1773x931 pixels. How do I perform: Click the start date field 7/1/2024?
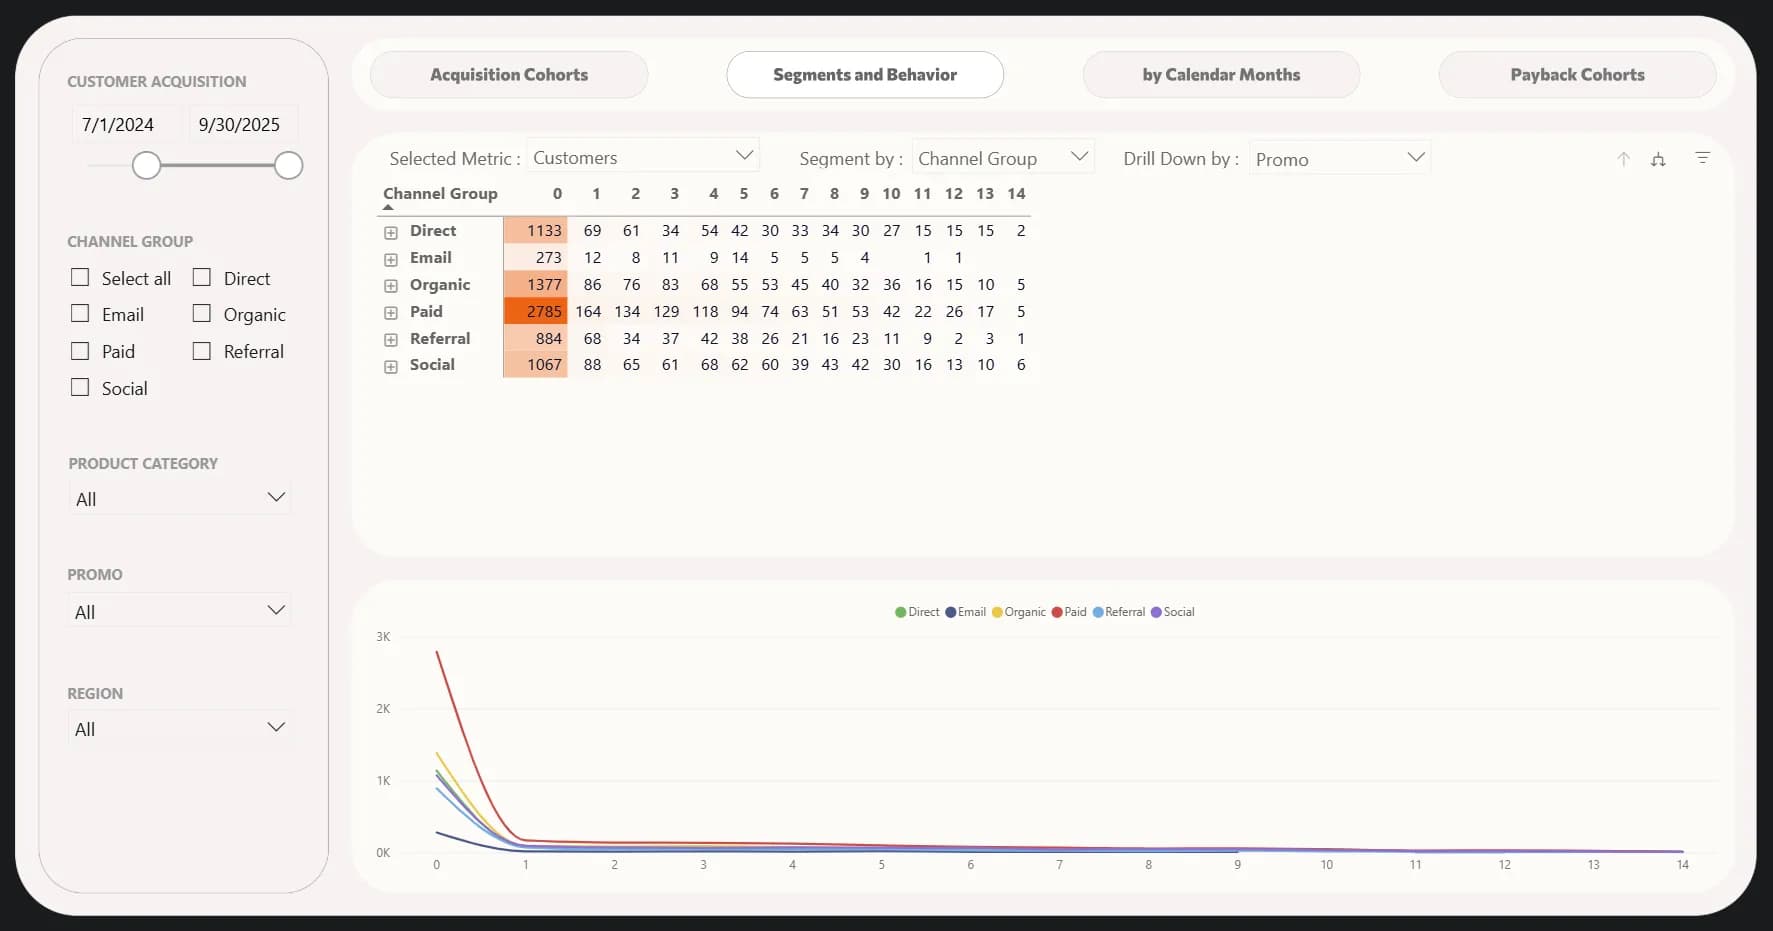click(118, 125)
